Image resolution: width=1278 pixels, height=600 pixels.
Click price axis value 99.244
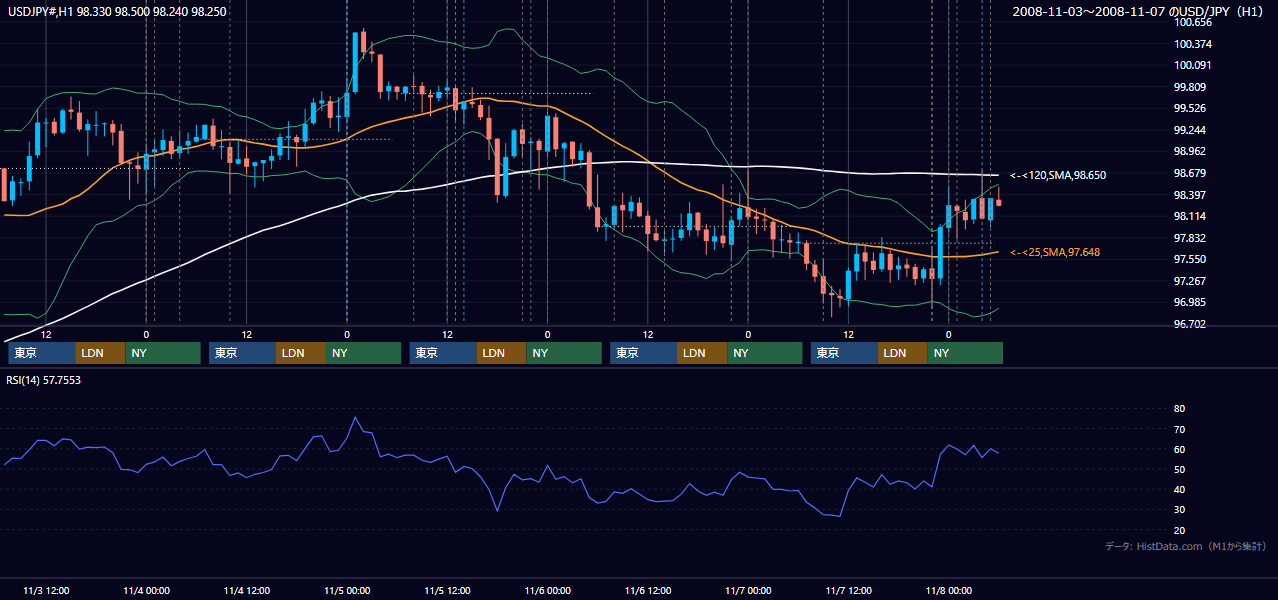(x=1190, y=130)
